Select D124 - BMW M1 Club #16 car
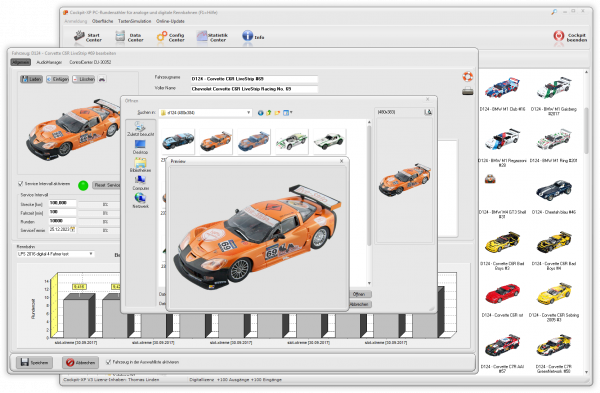The width and height of the screenshot is (600, 393). point(502,94)
